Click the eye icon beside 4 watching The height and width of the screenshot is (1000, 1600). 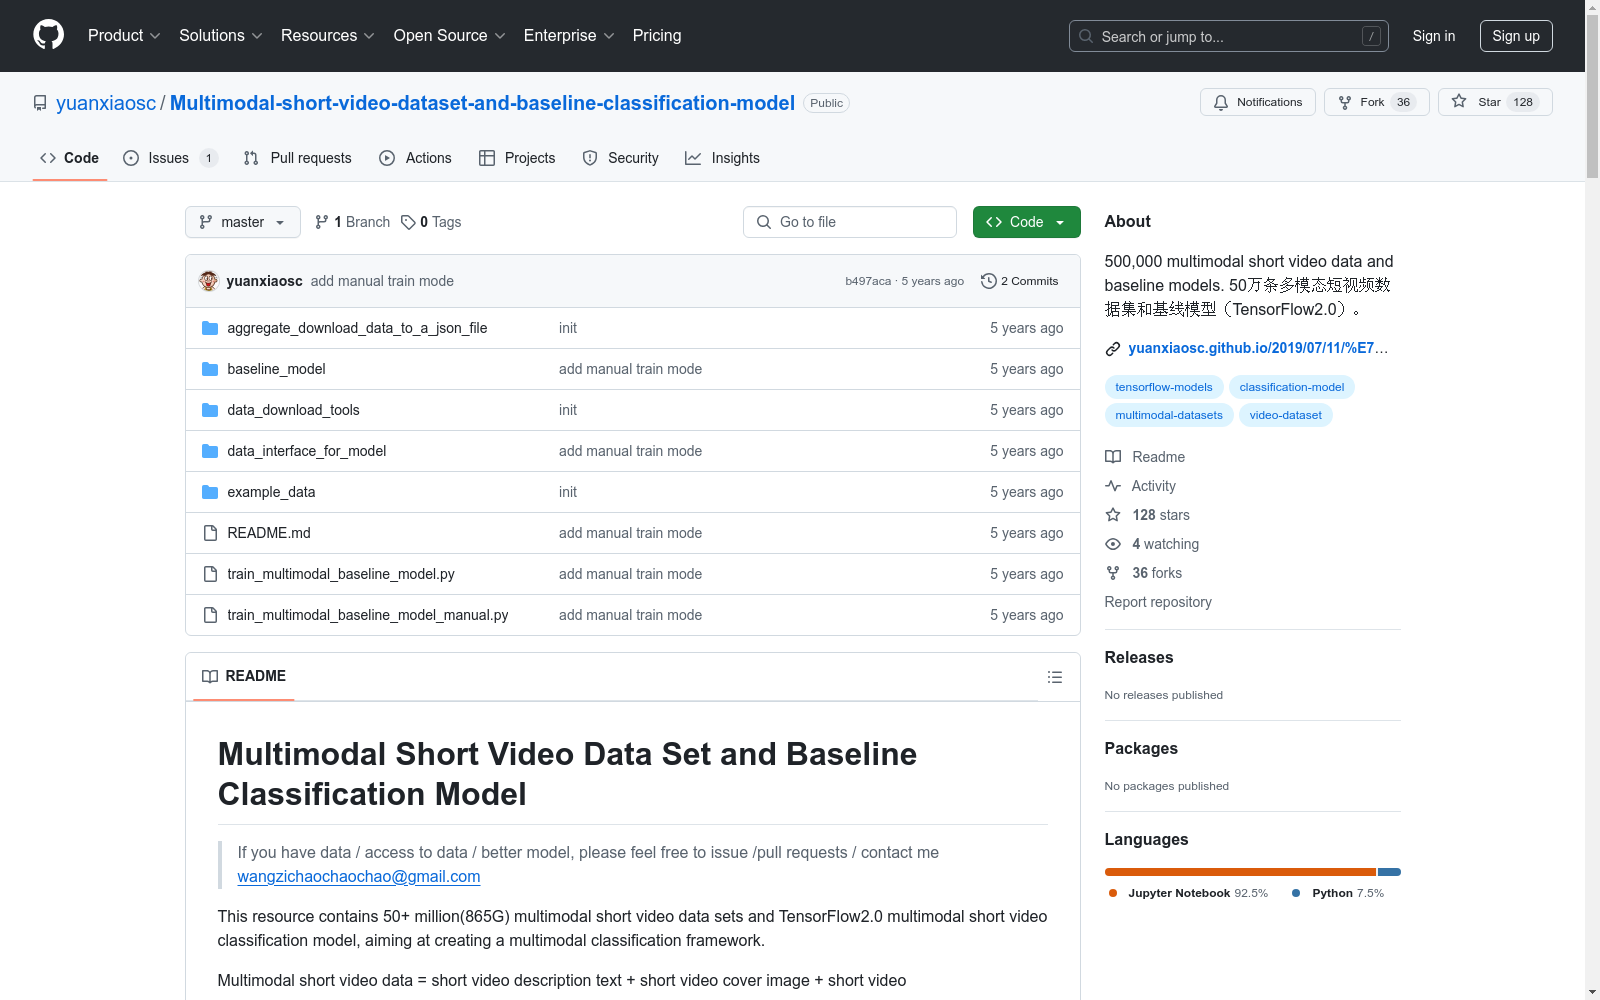click(1113, 544)
